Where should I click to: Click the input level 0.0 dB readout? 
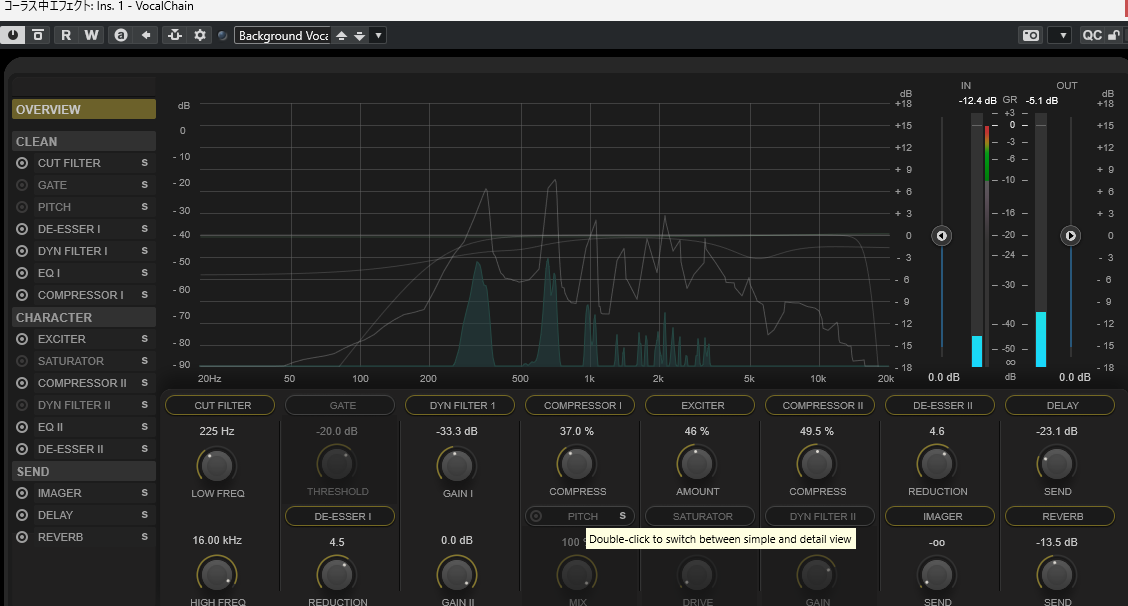click(x=944, y=377)
